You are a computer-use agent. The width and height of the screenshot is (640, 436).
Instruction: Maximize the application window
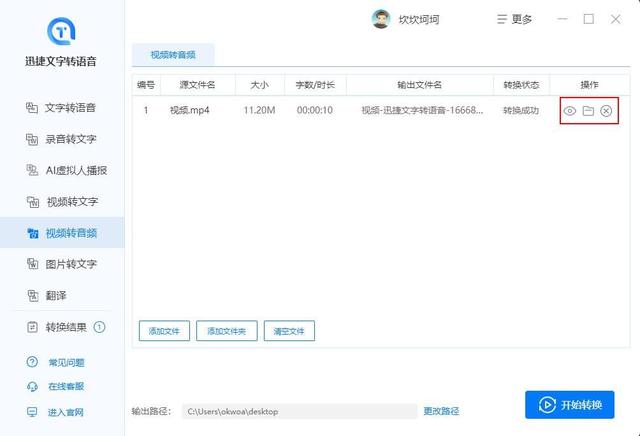coord(589,19)
